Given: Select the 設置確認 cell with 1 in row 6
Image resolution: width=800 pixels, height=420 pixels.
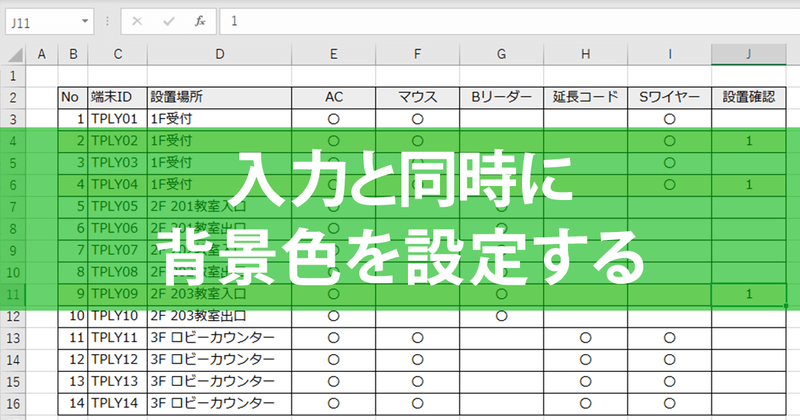Looking at the screenshot, I should click(x=748, y=185).
